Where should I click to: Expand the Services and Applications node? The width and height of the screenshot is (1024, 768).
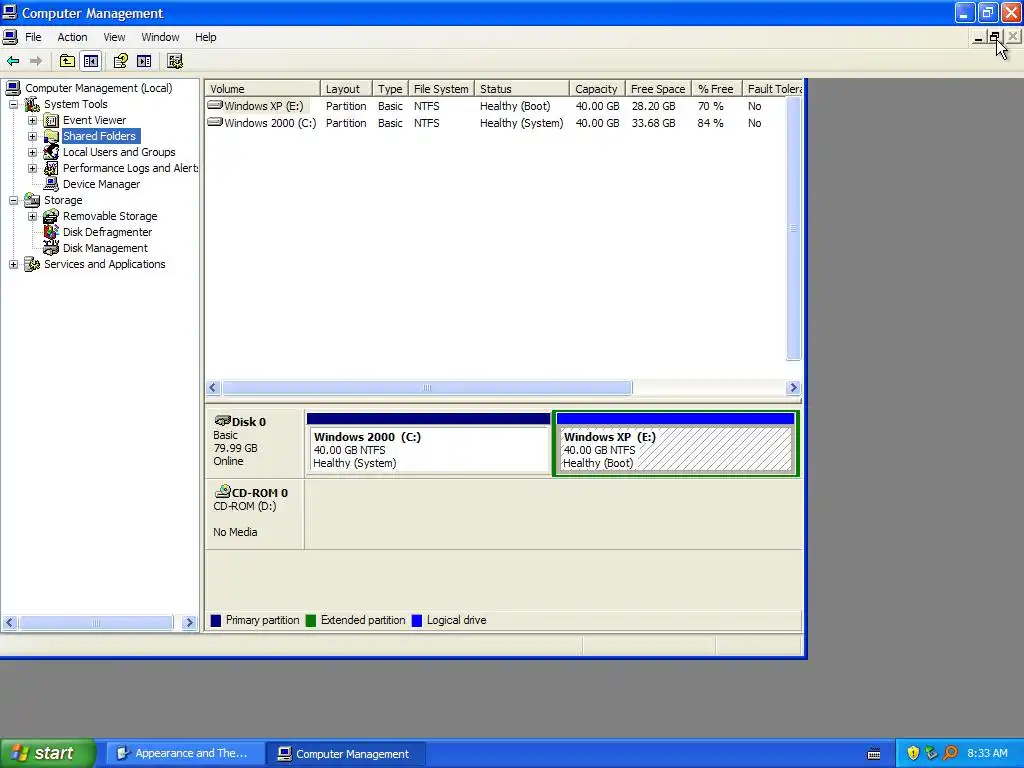point(13,264)
